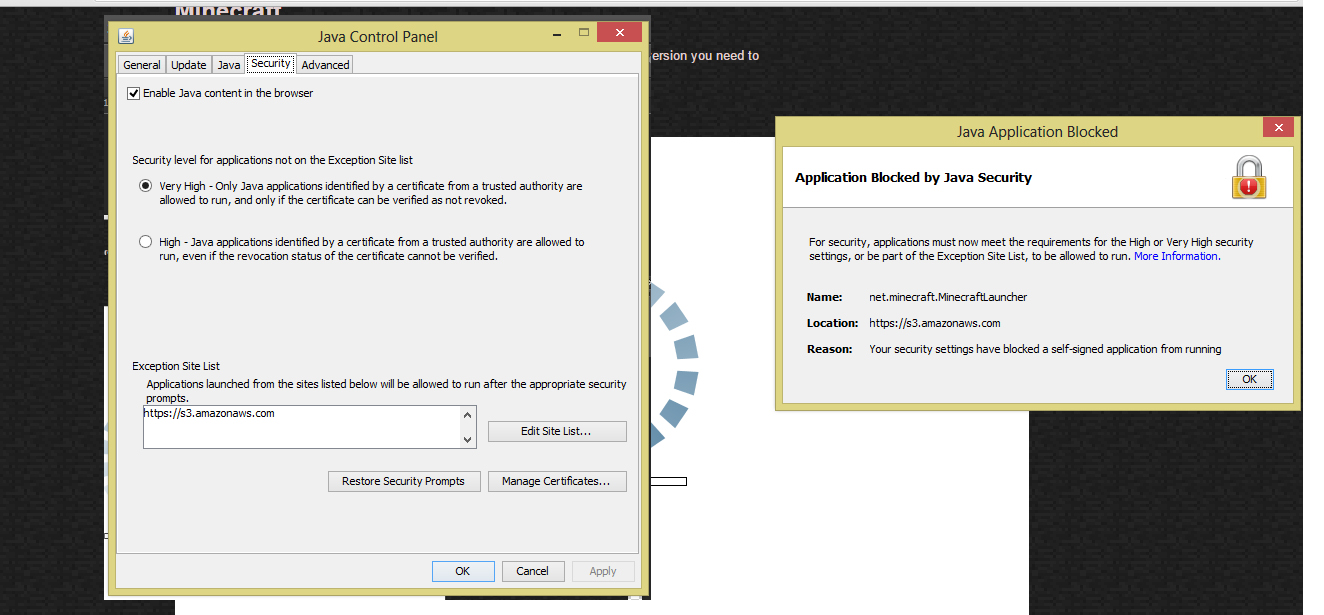Confirm with OK in Java Control Panel
Image resolution: width=1324 pixels, height=615 pixels.
(x=463, y=571)
